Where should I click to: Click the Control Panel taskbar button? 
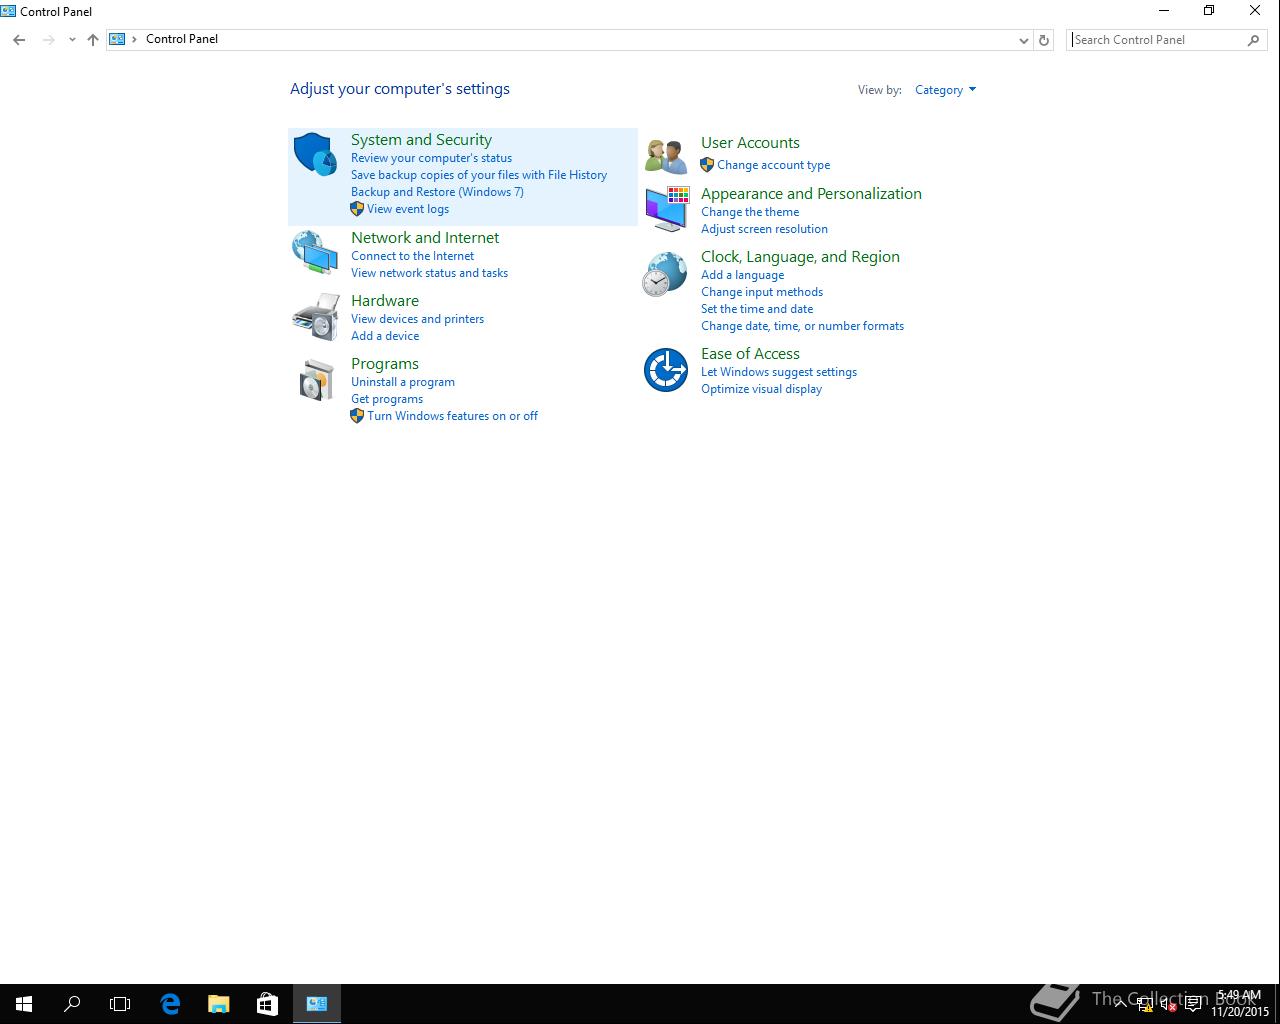317,1004
